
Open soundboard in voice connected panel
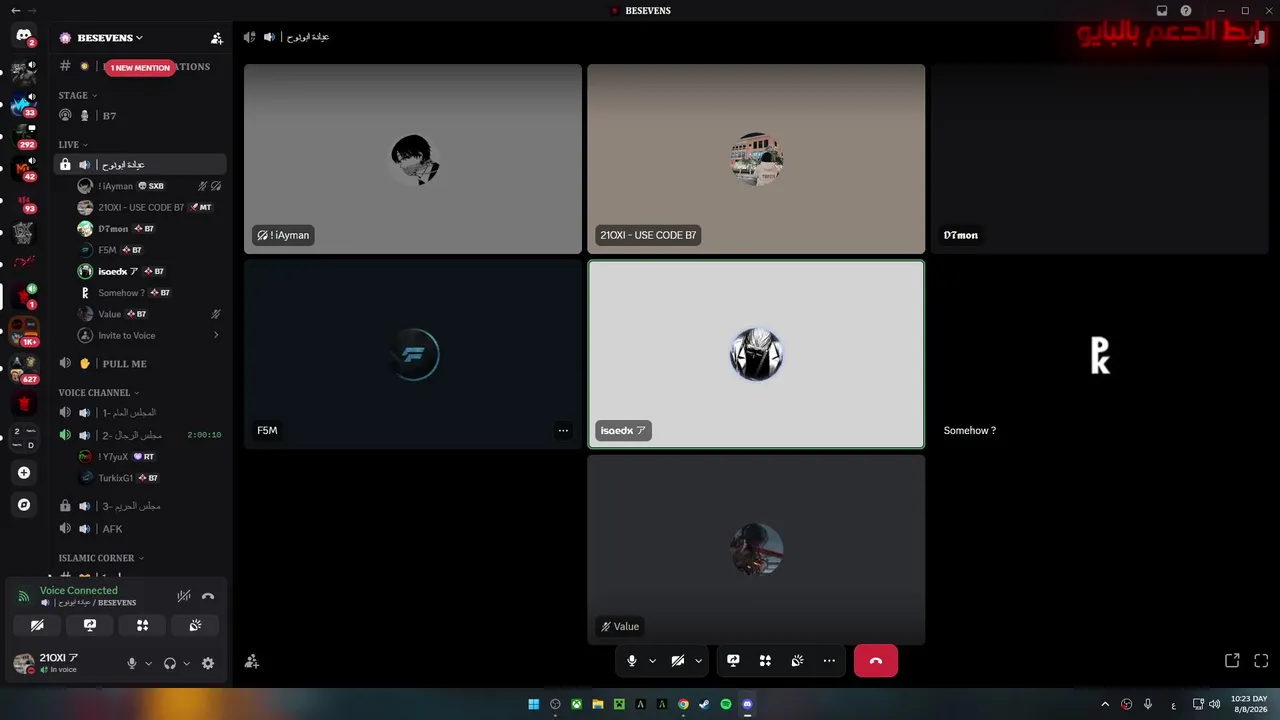point(195,625)
